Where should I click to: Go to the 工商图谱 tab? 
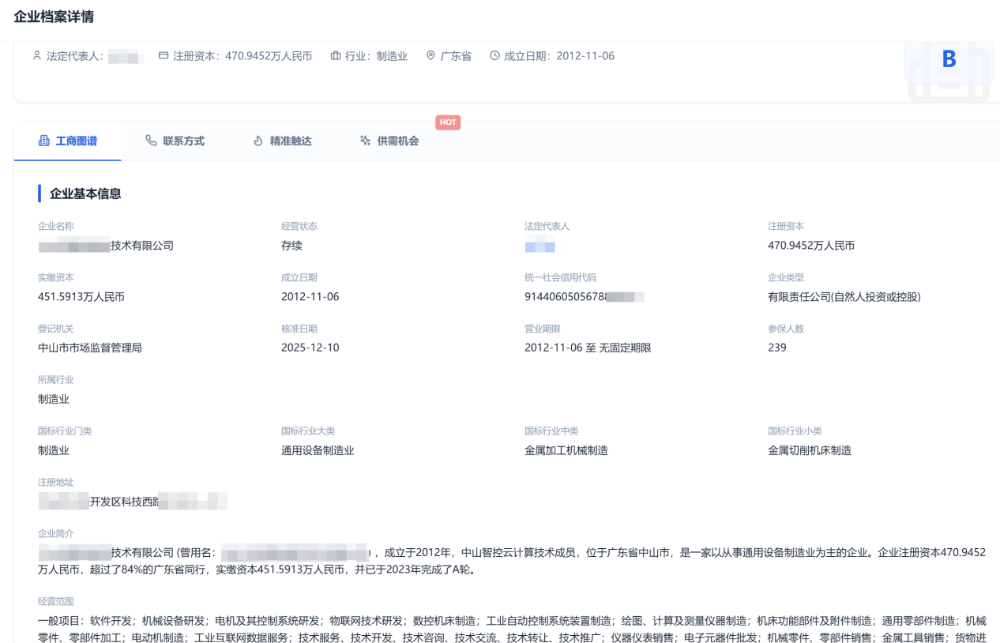[x=76, y=141]
